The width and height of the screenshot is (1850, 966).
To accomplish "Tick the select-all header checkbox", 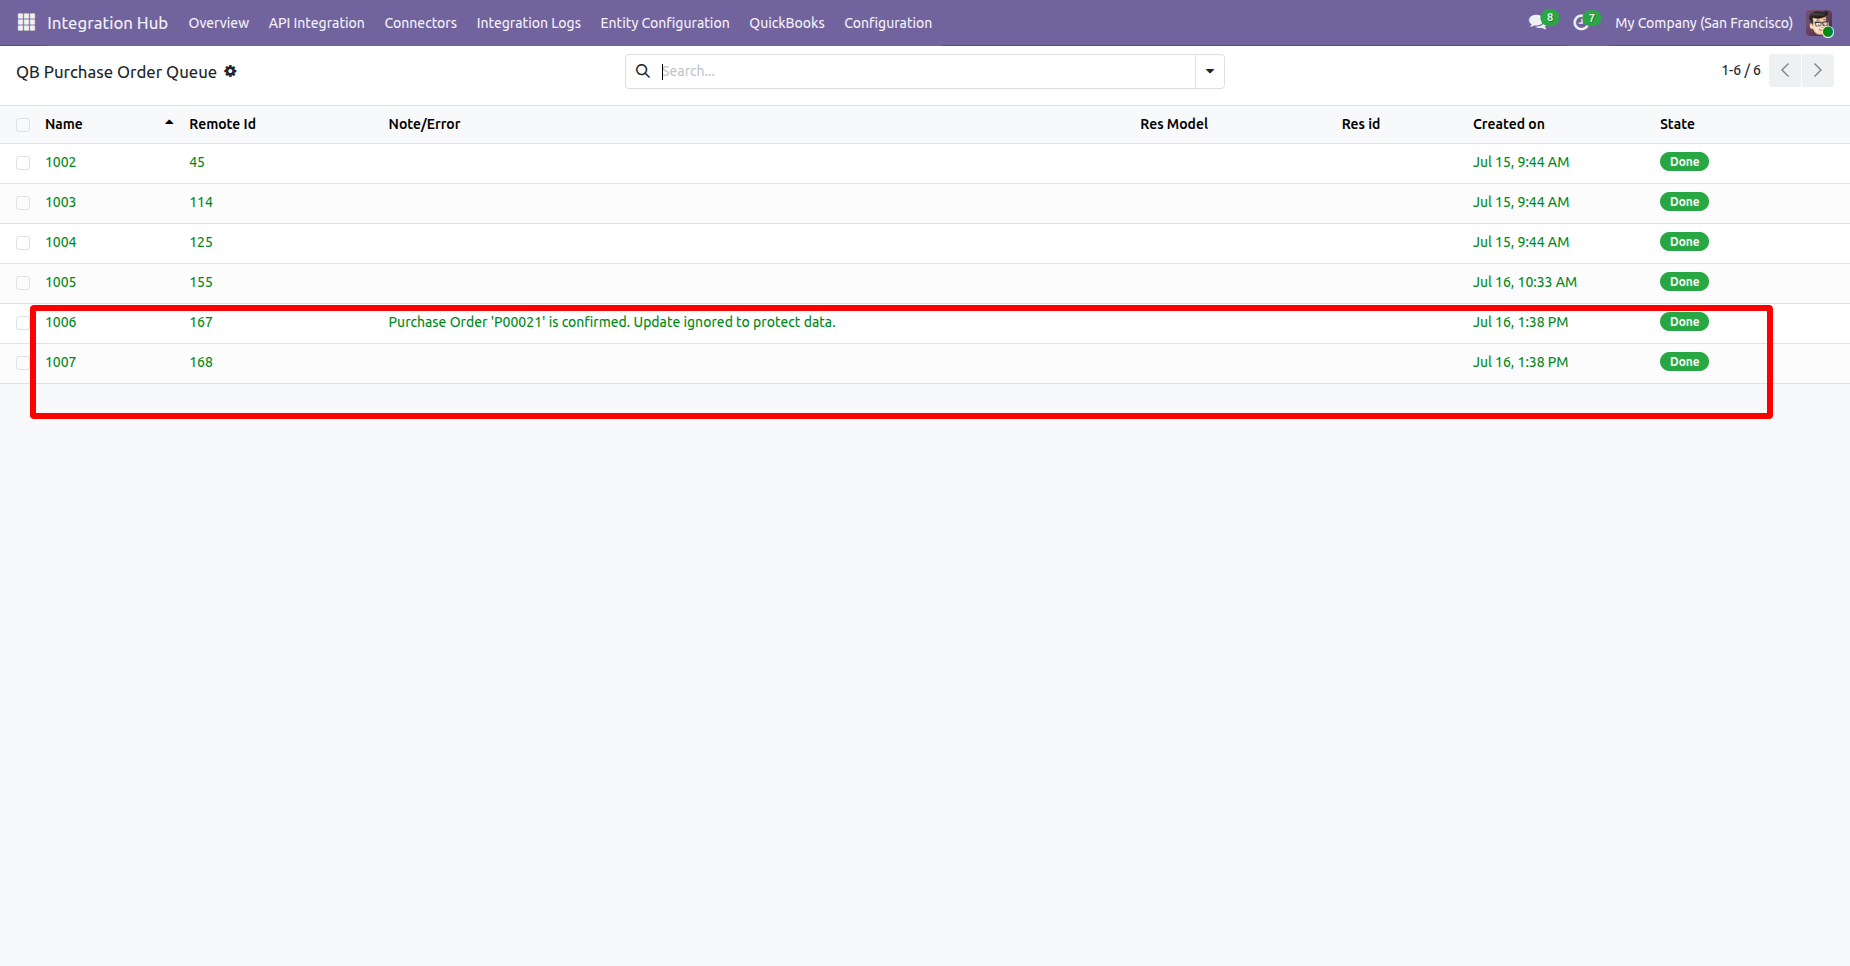I will [23, 125].
